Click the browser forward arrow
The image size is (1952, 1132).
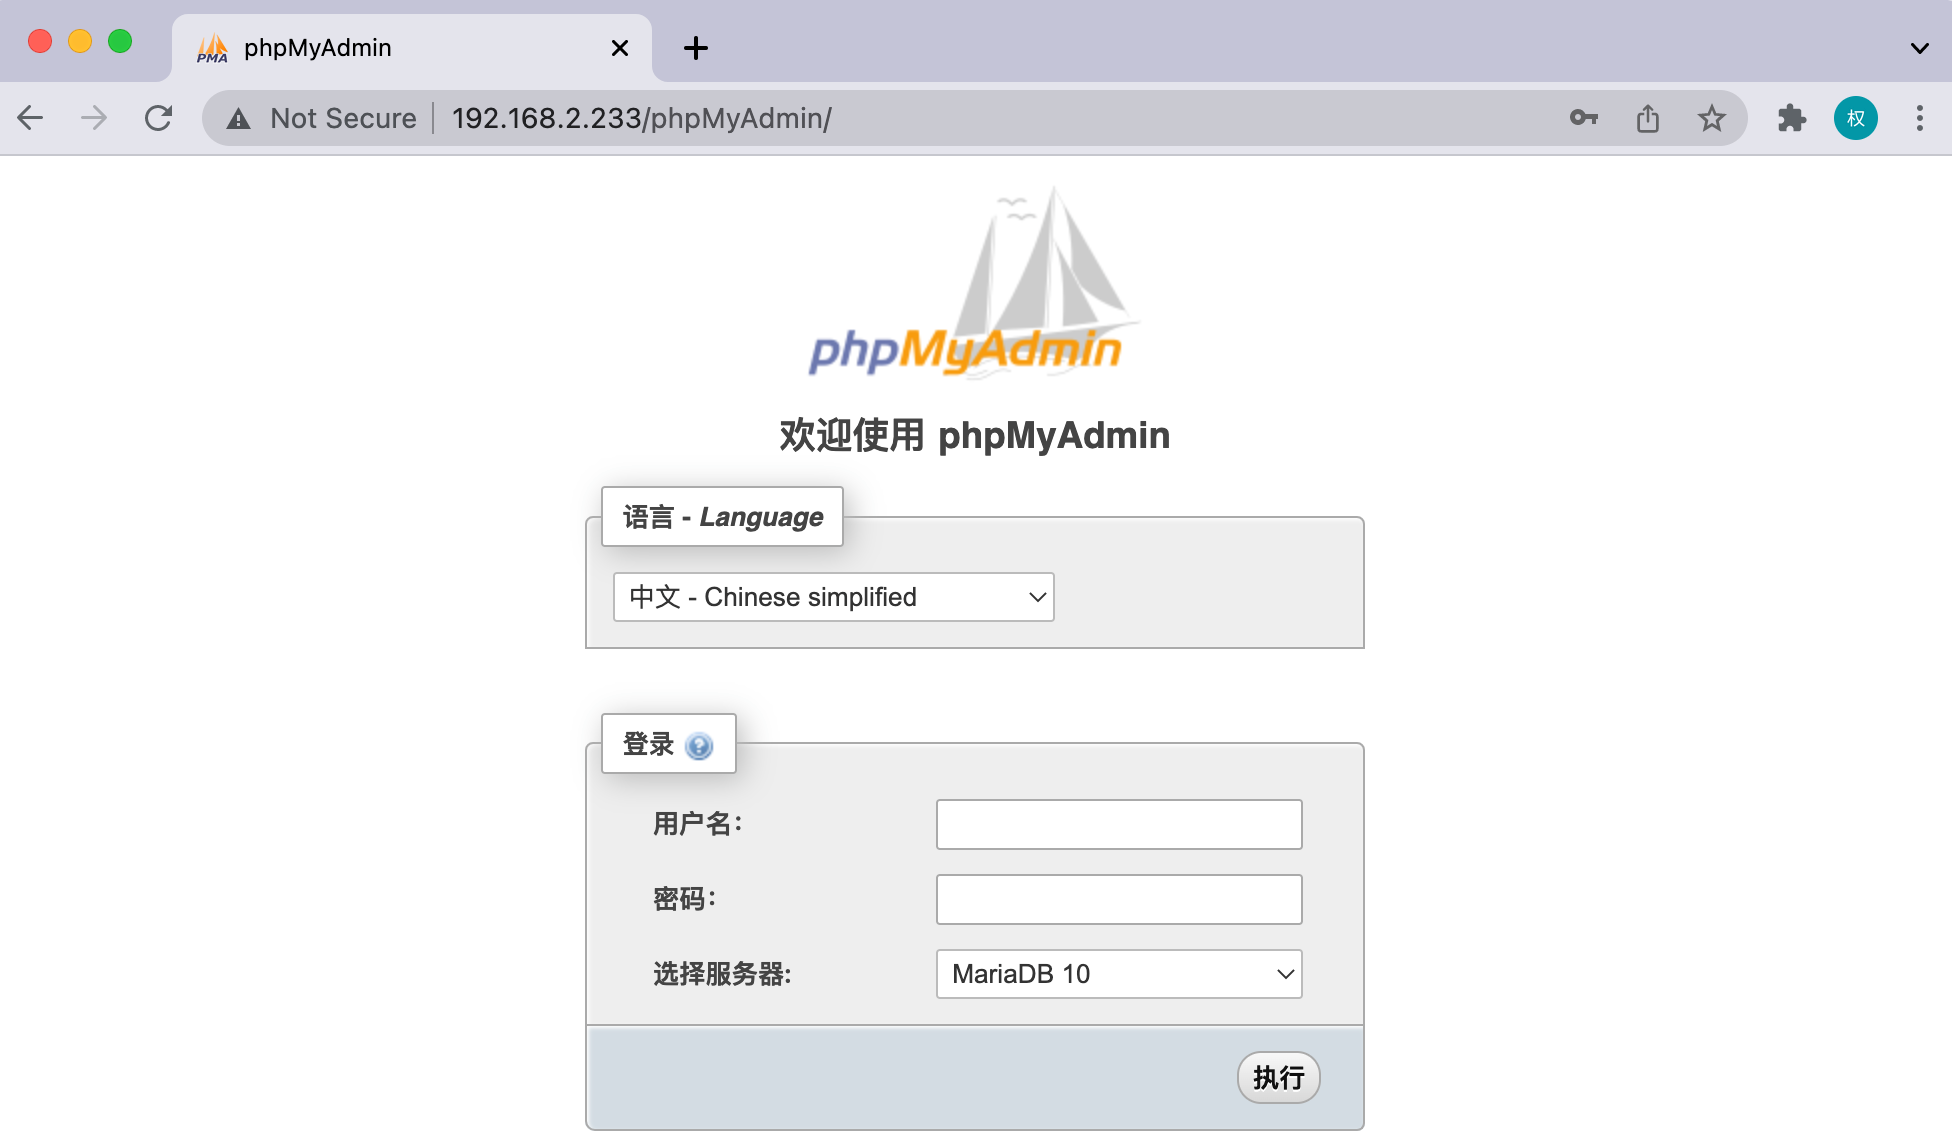pos(94,118)
